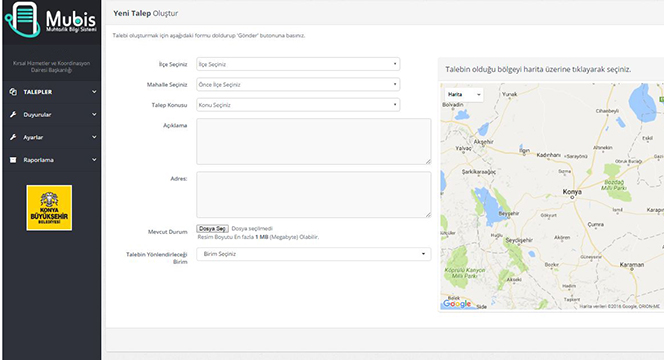Click the Ayarlar wrench icon
This screenshot has width=664, height=360.
coord(13,137)
